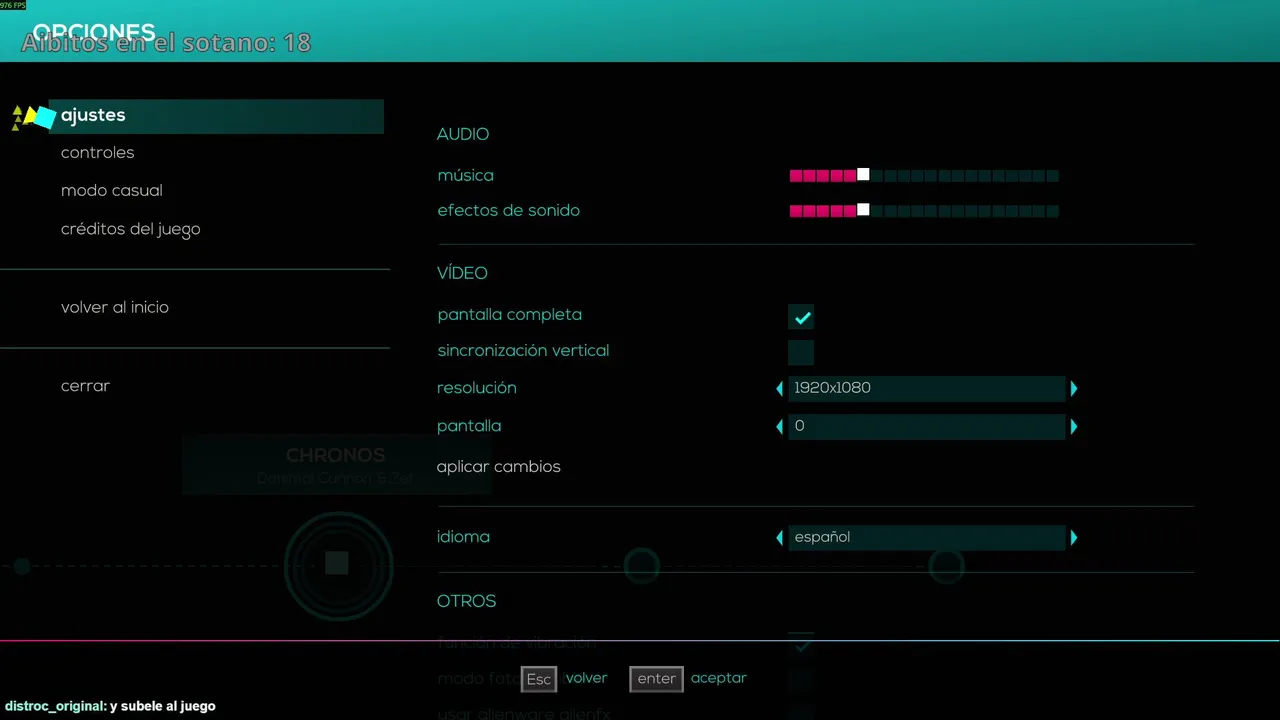Image resolution: width=1280 pixels, height=720 pixels.
Task: Click the VÍDEO section heading
Action: [x=462, y=273]
